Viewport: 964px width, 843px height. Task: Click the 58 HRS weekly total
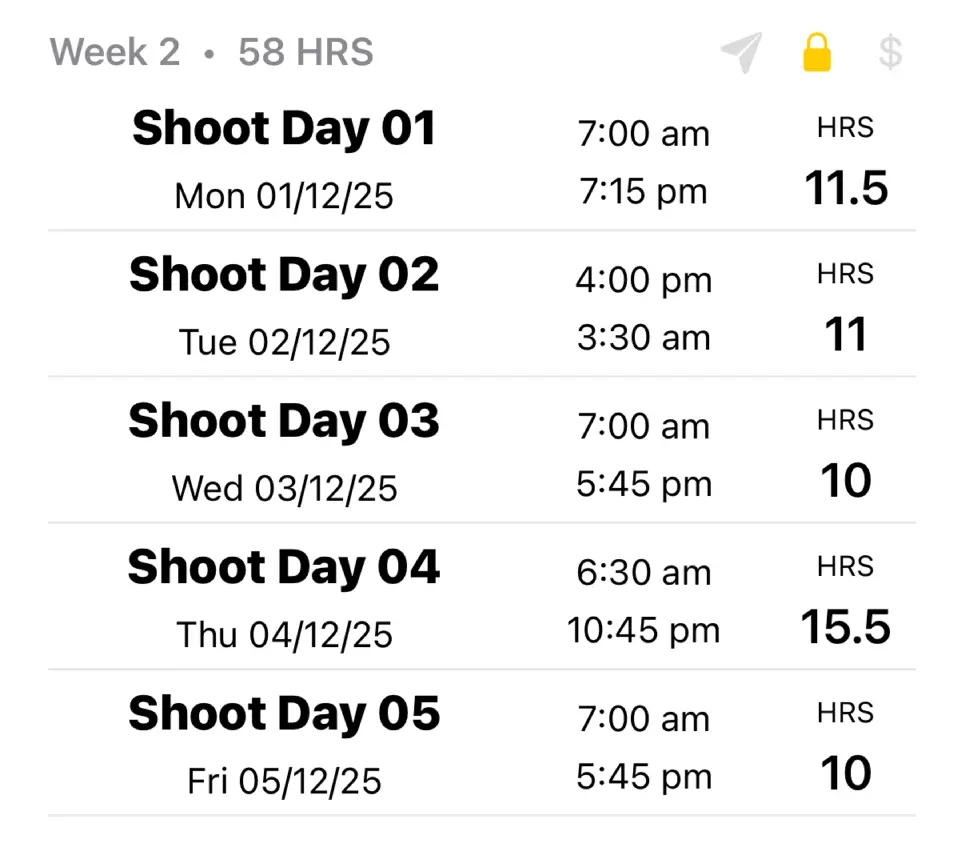coord(303,52)
